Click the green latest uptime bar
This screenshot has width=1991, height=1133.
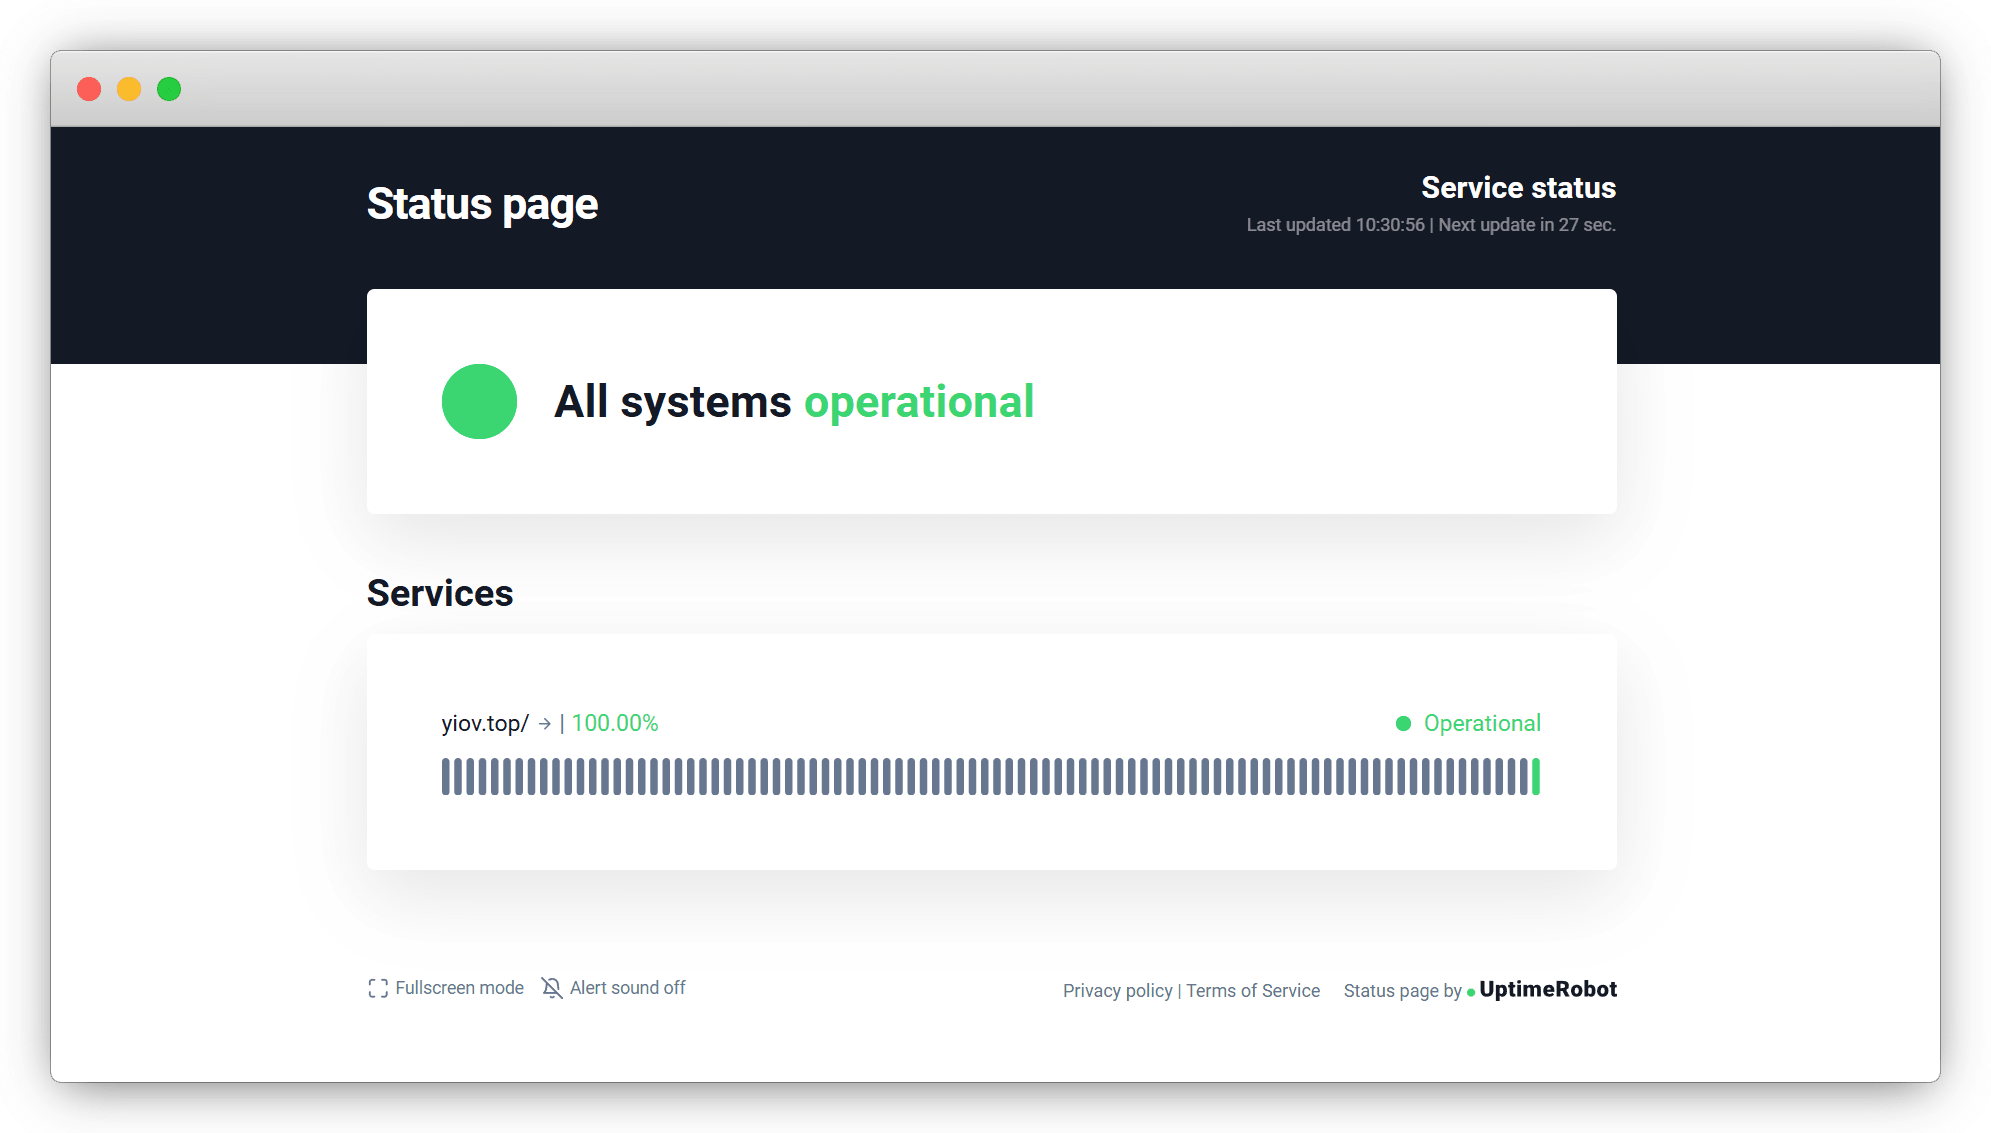pyautogui.click(x=1536, y=777)
